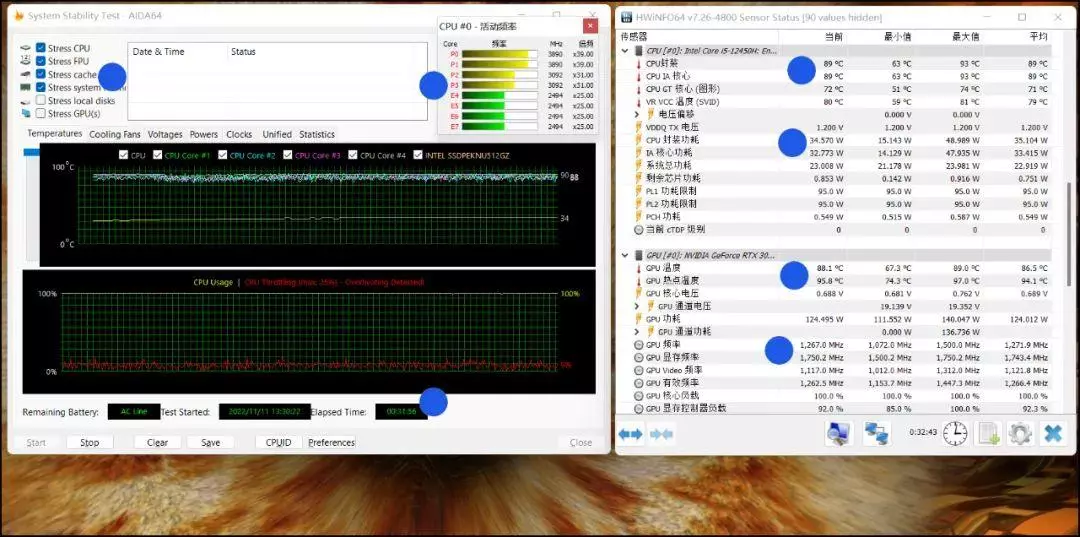
Task: Click lightning icon beside CPU 封装功耗 row
Action: click(x=638, y=140)
